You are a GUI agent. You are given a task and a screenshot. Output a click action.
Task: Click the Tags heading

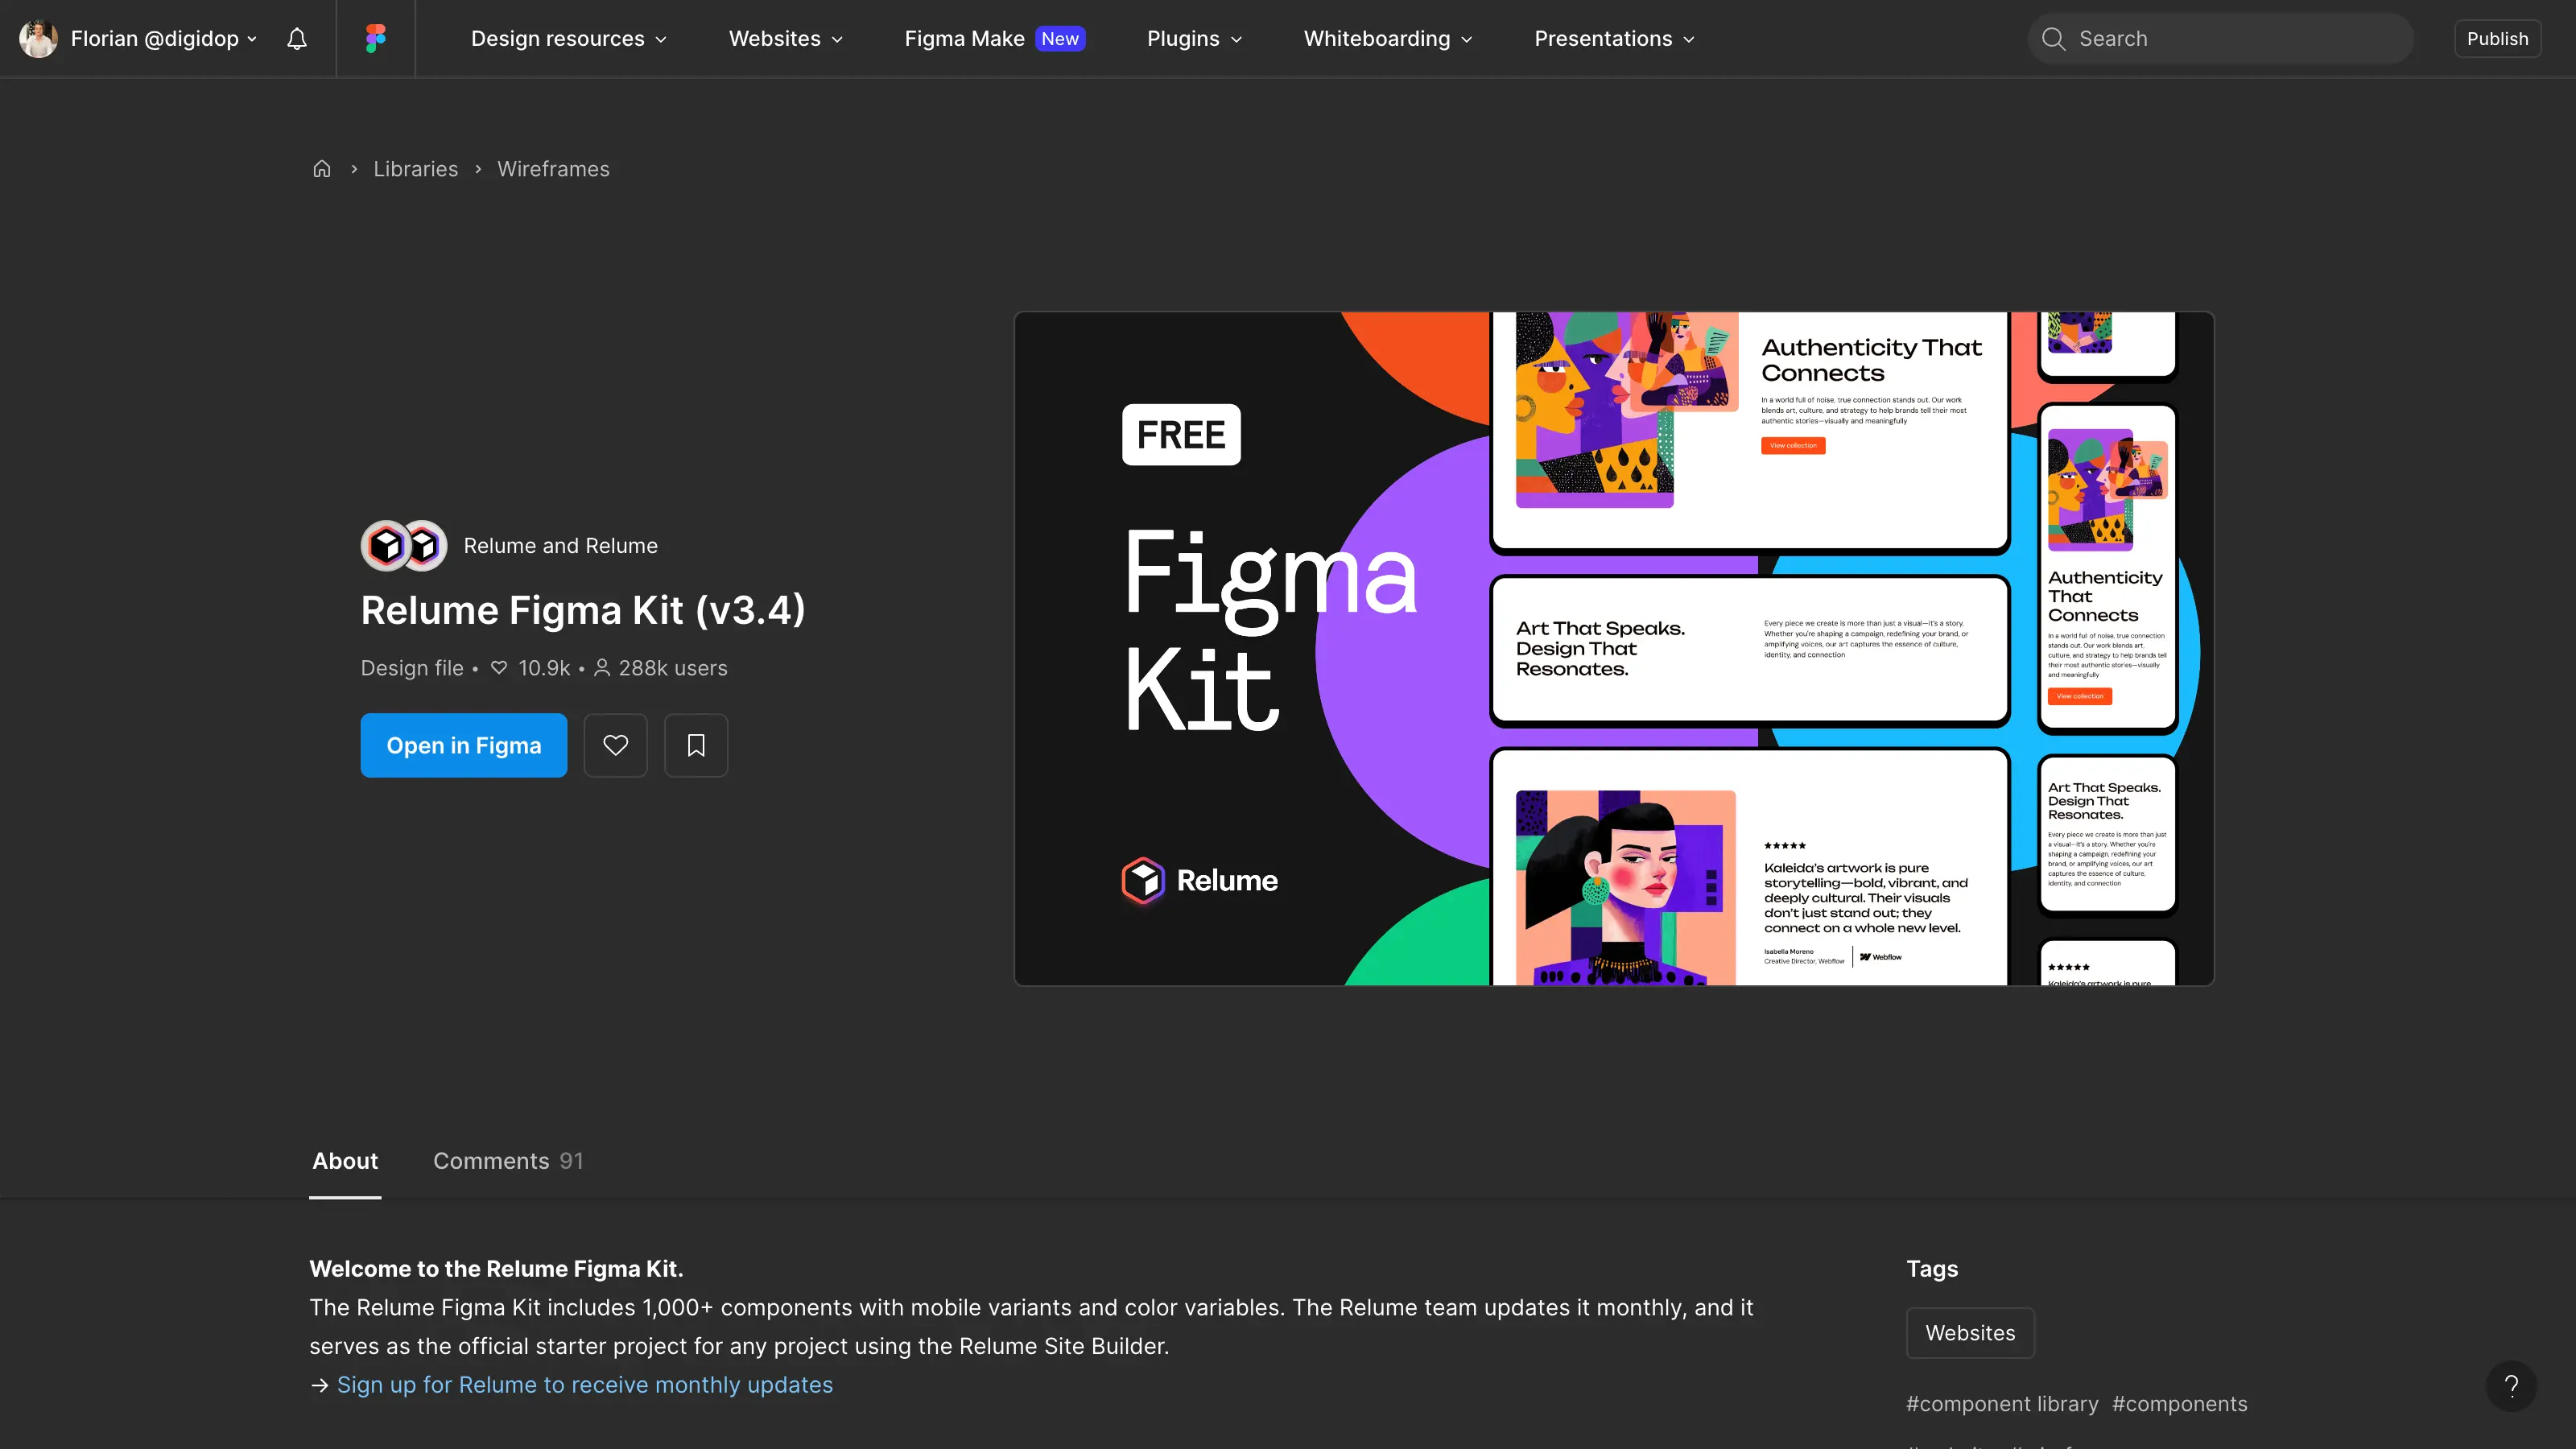tap(1932, 1269)
